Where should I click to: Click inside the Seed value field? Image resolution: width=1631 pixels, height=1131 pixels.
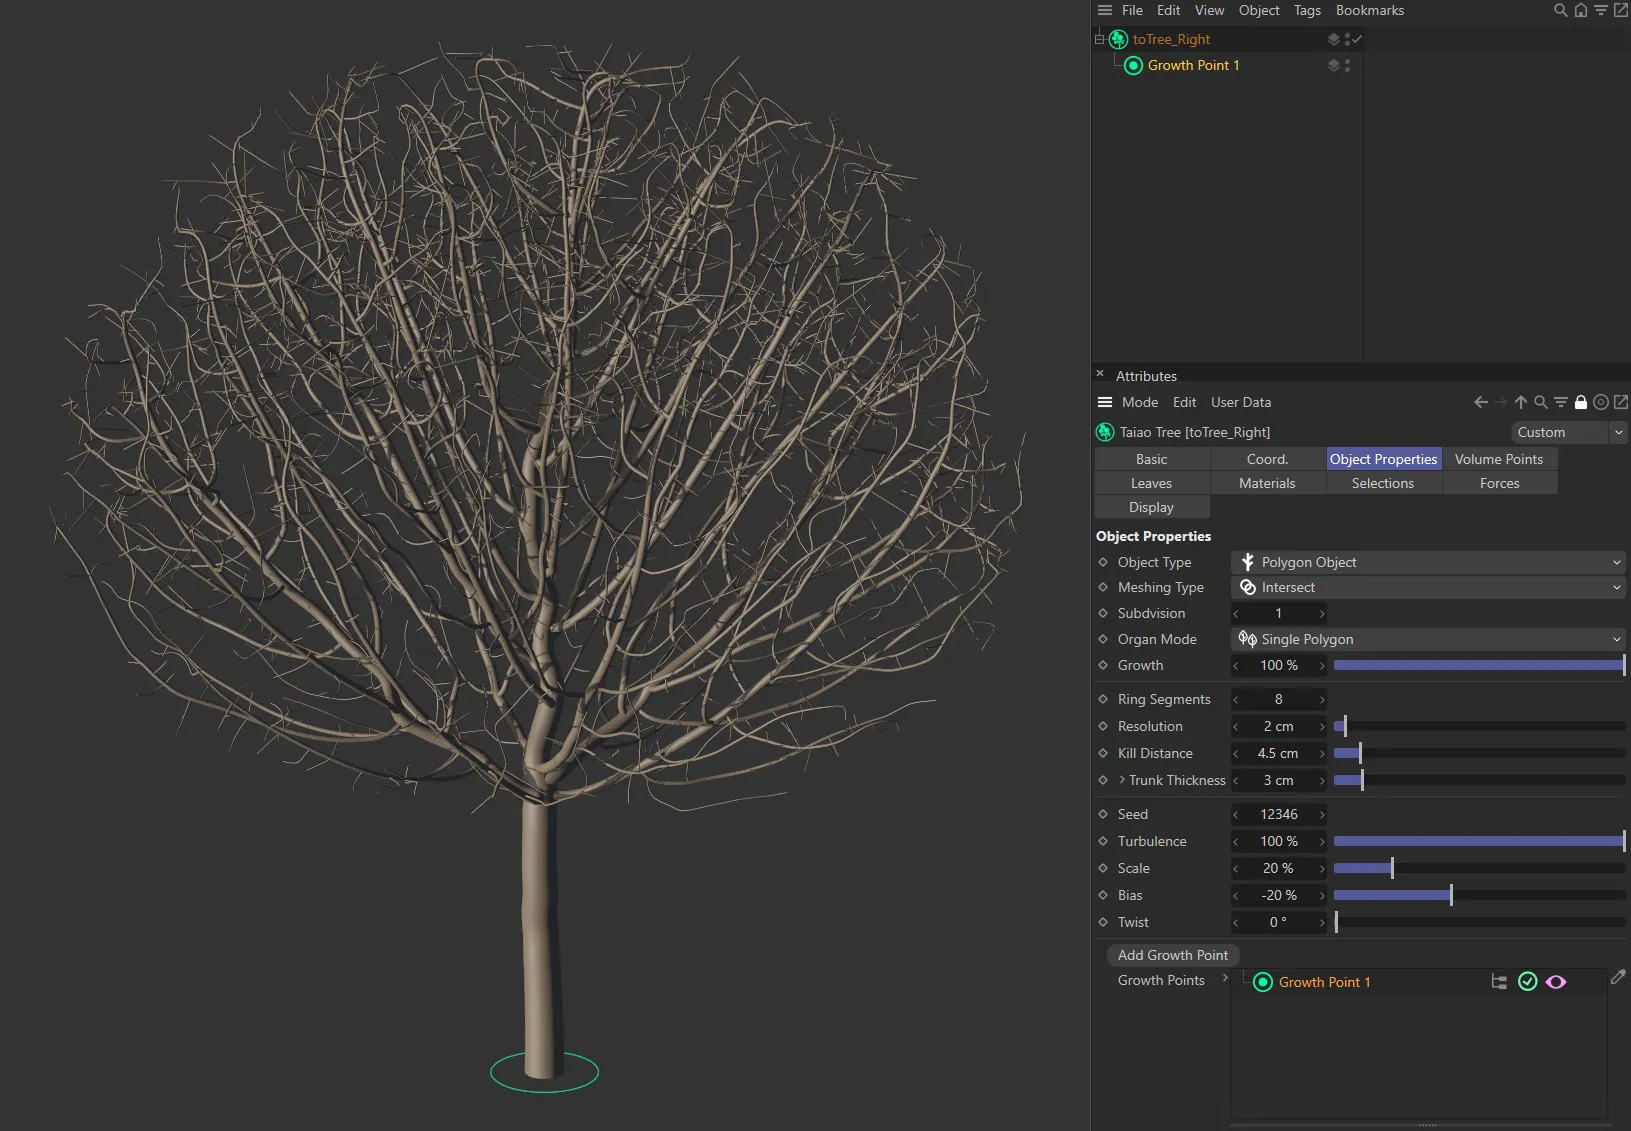coord(1278,814)
